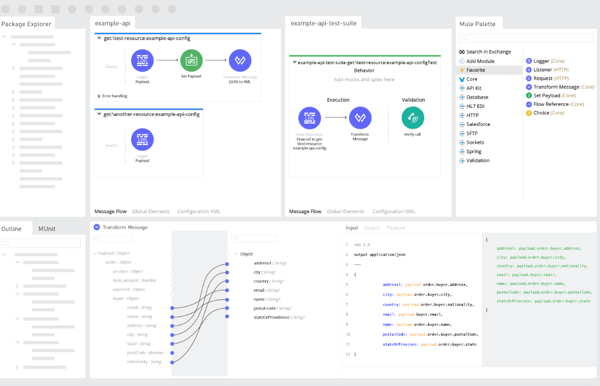Click the Outline panel search field
Image resolution: width=600 pixels, height=386 pixels.
pyautogui.click(x=41, y=243)
